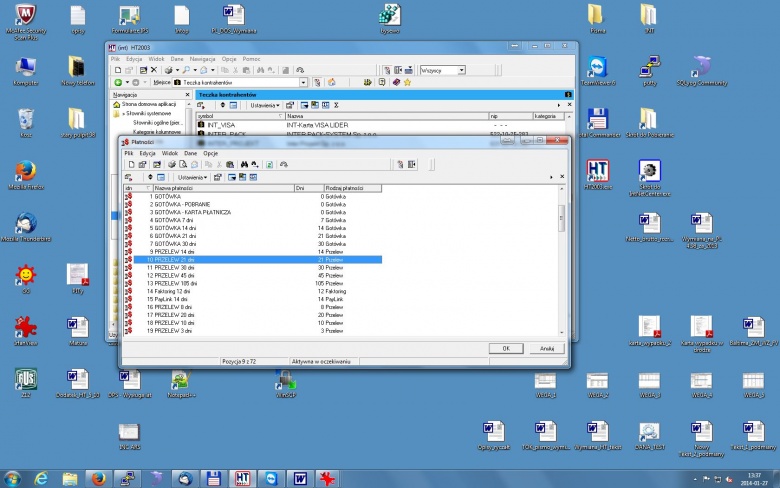
Task: Open the Ustawienia dropdown in Płatności
Action: coord(193,178)
